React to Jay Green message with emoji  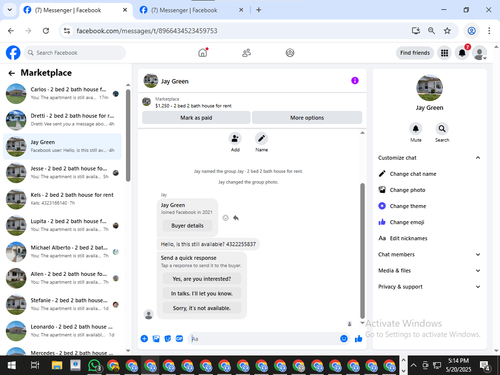(x=226, y=218)
